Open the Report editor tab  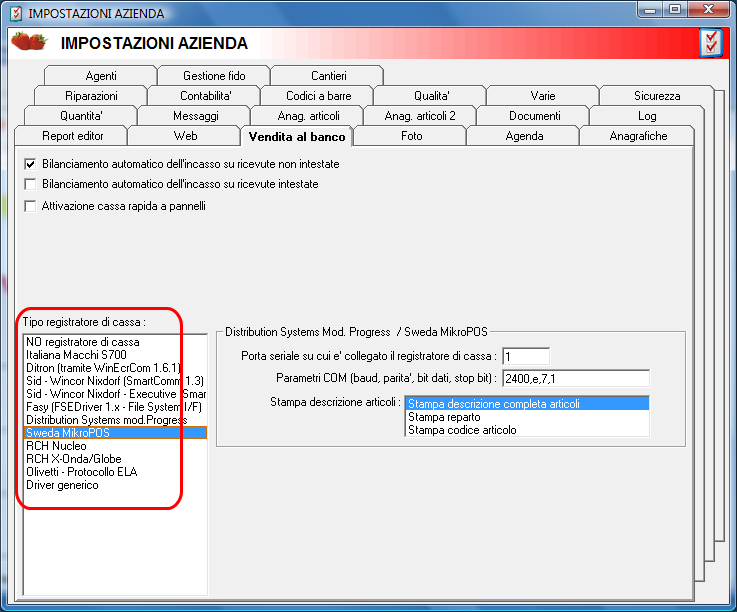[x=72, y=136]
